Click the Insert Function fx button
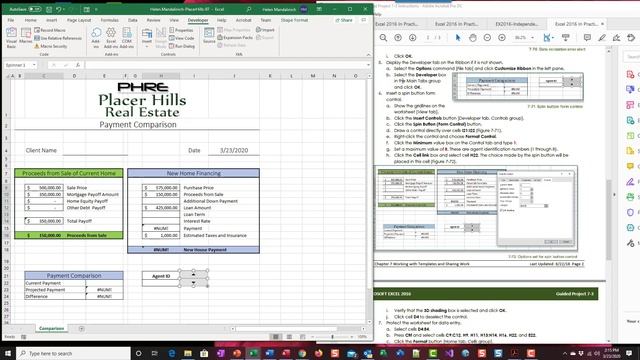640x360 pixels. coord(78,65)
